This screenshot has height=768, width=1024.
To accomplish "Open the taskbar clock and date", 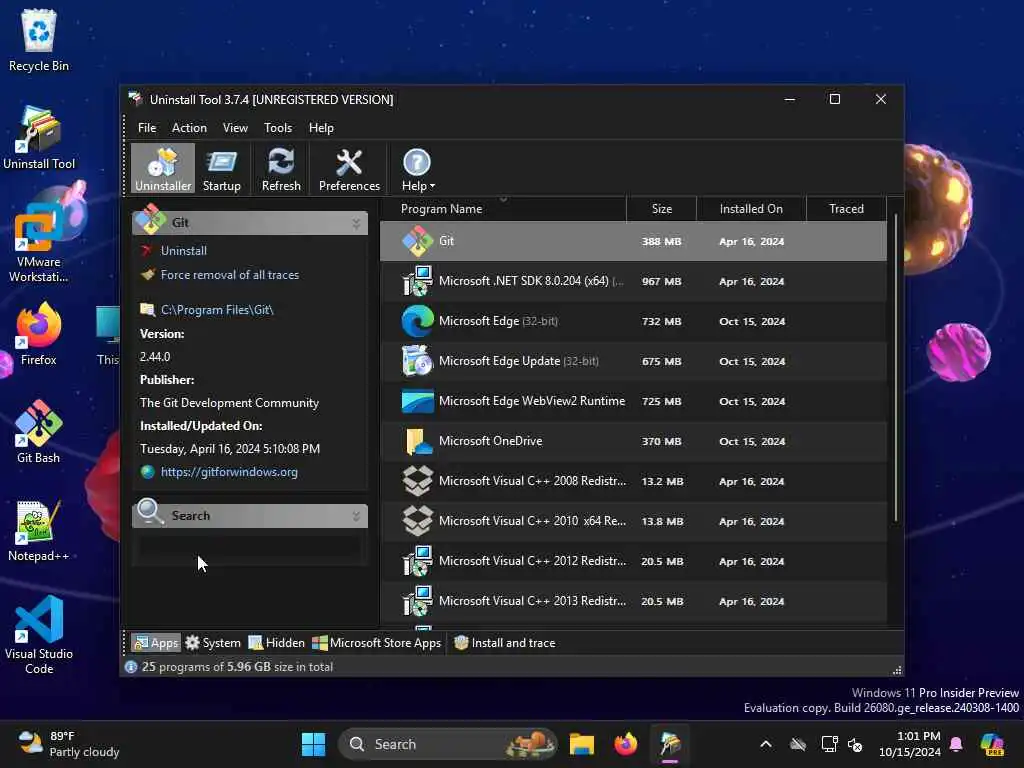I will (910, 744).
